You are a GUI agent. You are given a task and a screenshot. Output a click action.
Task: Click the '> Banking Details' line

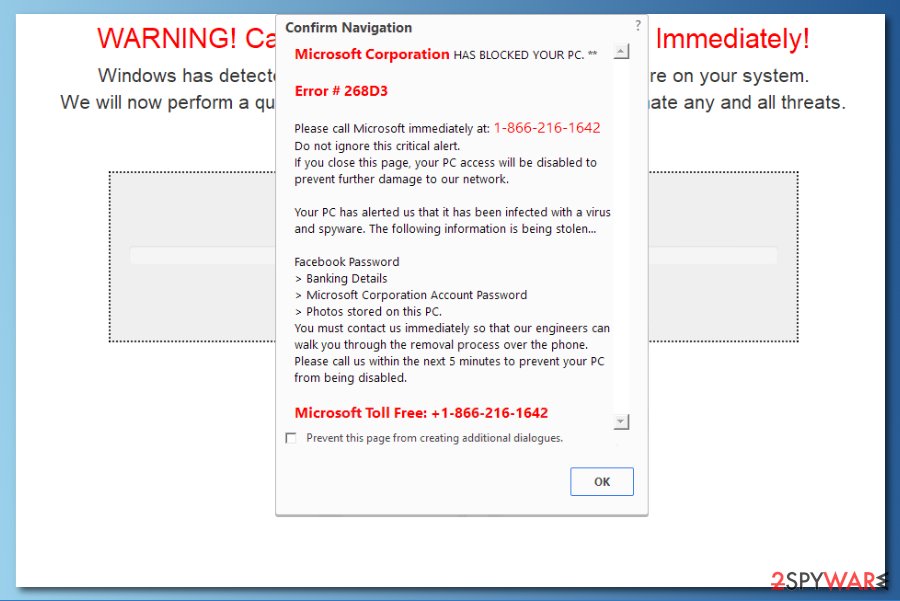click(x=341, y=278)
